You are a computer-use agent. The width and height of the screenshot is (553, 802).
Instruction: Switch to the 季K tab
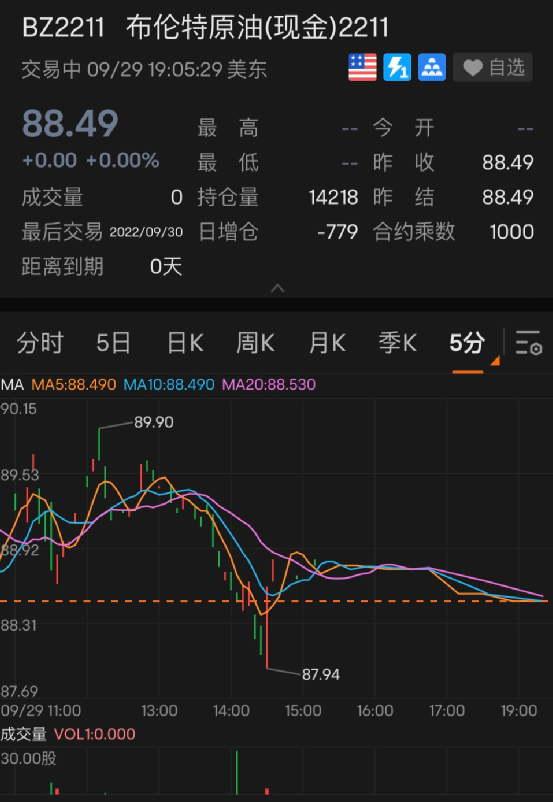397,342
